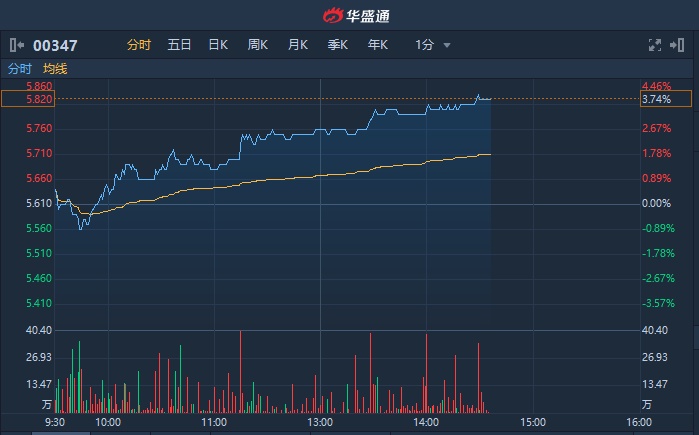Click the 13:00 marker on time axis
The image size is (699, 435).
point(320,423)
